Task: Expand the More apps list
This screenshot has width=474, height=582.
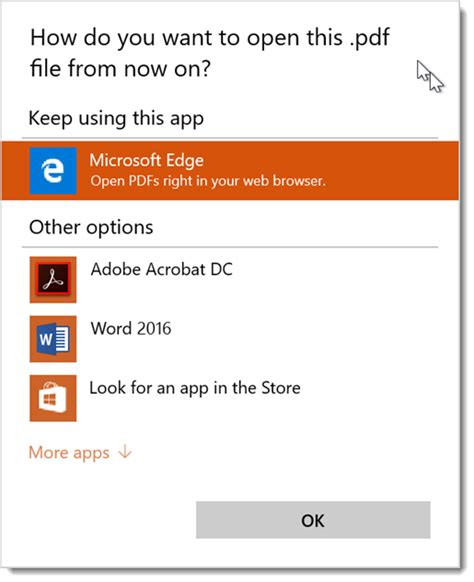Action: pos(80,452)
